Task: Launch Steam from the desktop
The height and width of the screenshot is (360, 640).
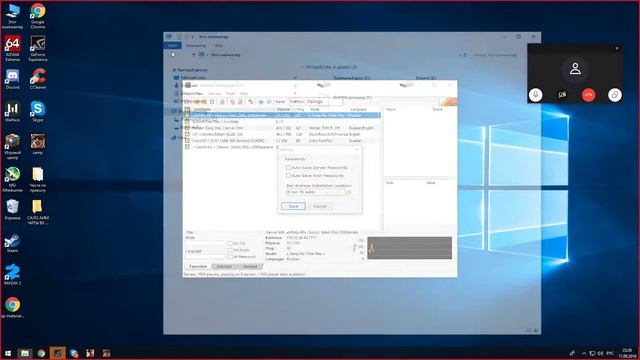Action: [12, 242]
